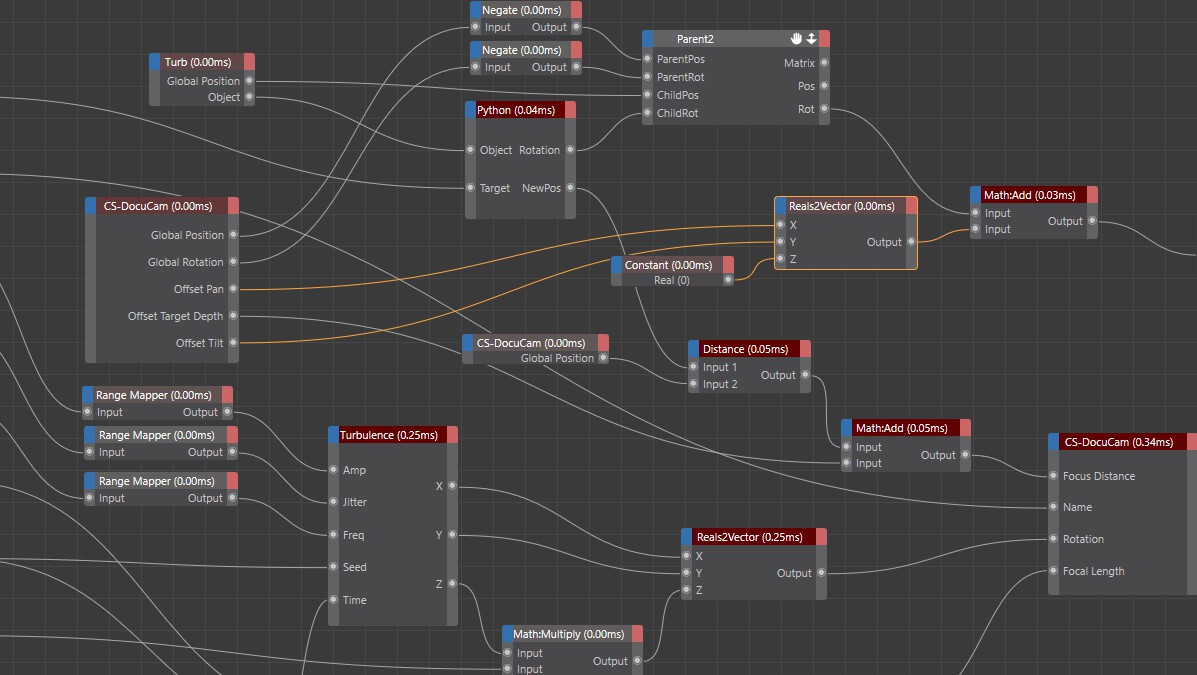Open blue inputs corner of Python node
Image resolution: width=1197 pixels, height=675 pixels.
(x=470, y=110)
